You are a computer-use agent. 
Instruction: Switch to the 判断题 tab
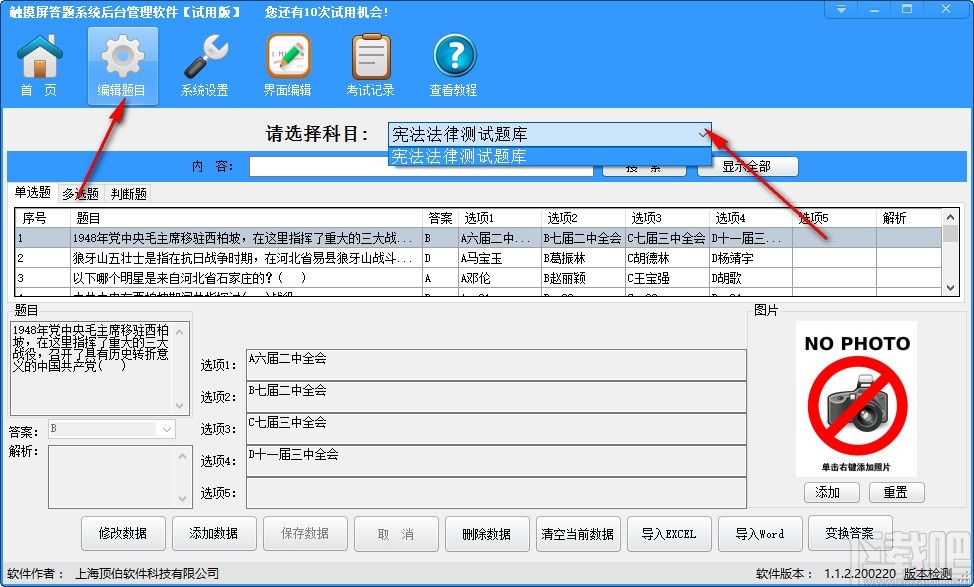click(127, 193)
